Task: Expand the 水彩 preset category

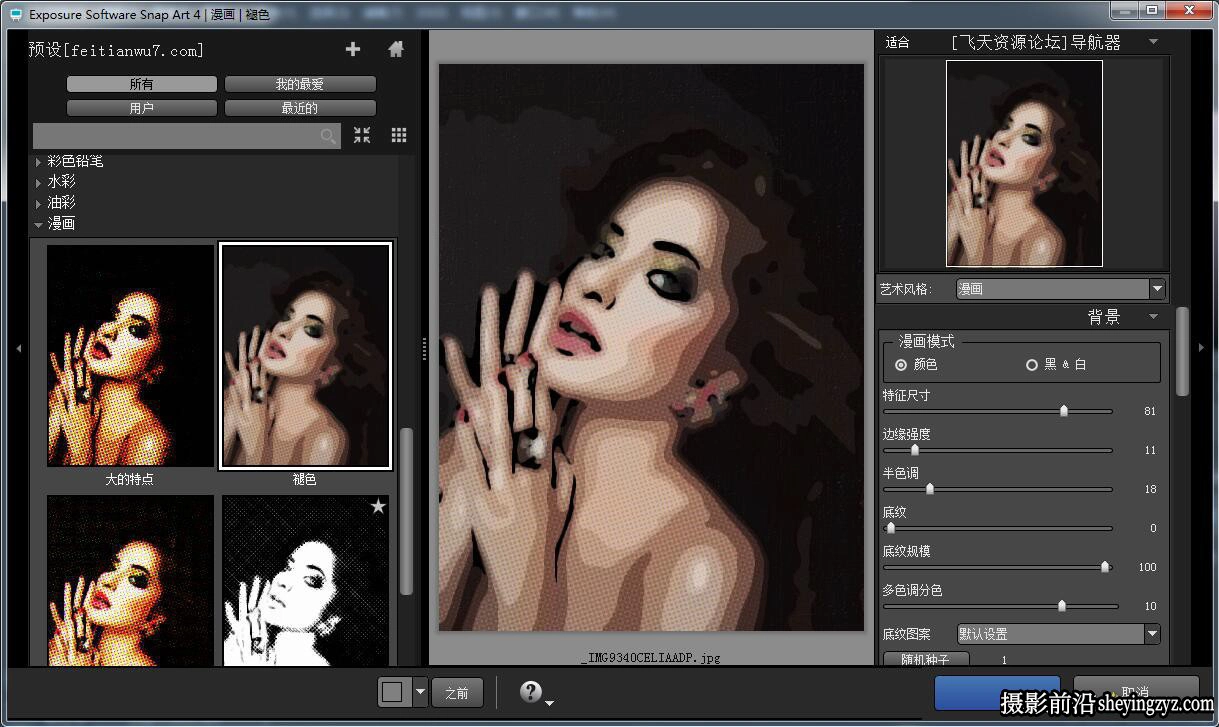Action: click(39, 182)
